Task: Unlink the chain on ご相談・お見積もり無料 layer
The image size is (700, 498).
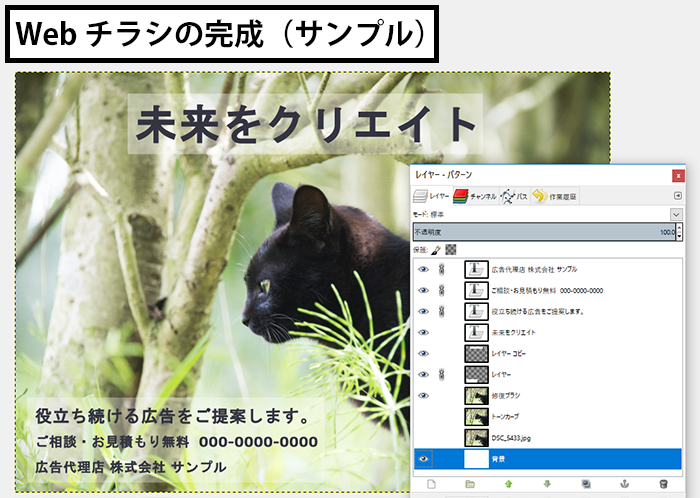Action: tap(442, 290)
